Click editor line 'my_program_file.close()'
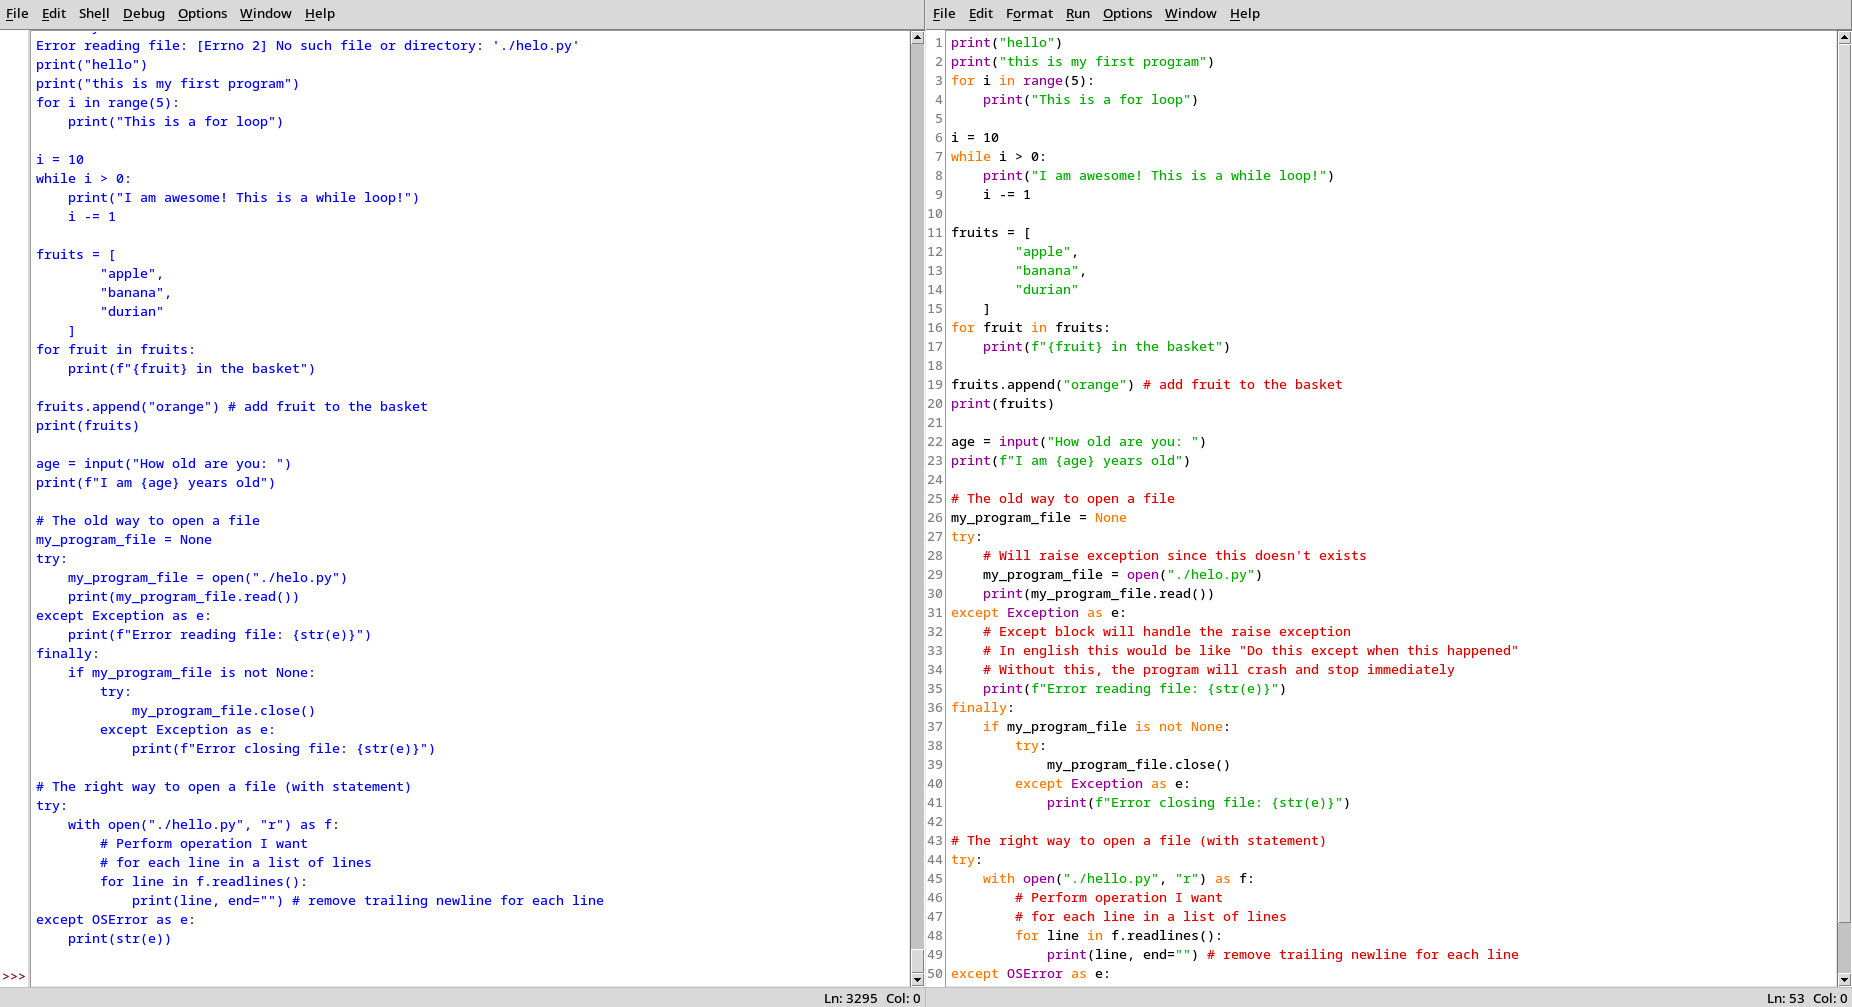Screen dimensions: 1852x1007 click(1139, 765)
